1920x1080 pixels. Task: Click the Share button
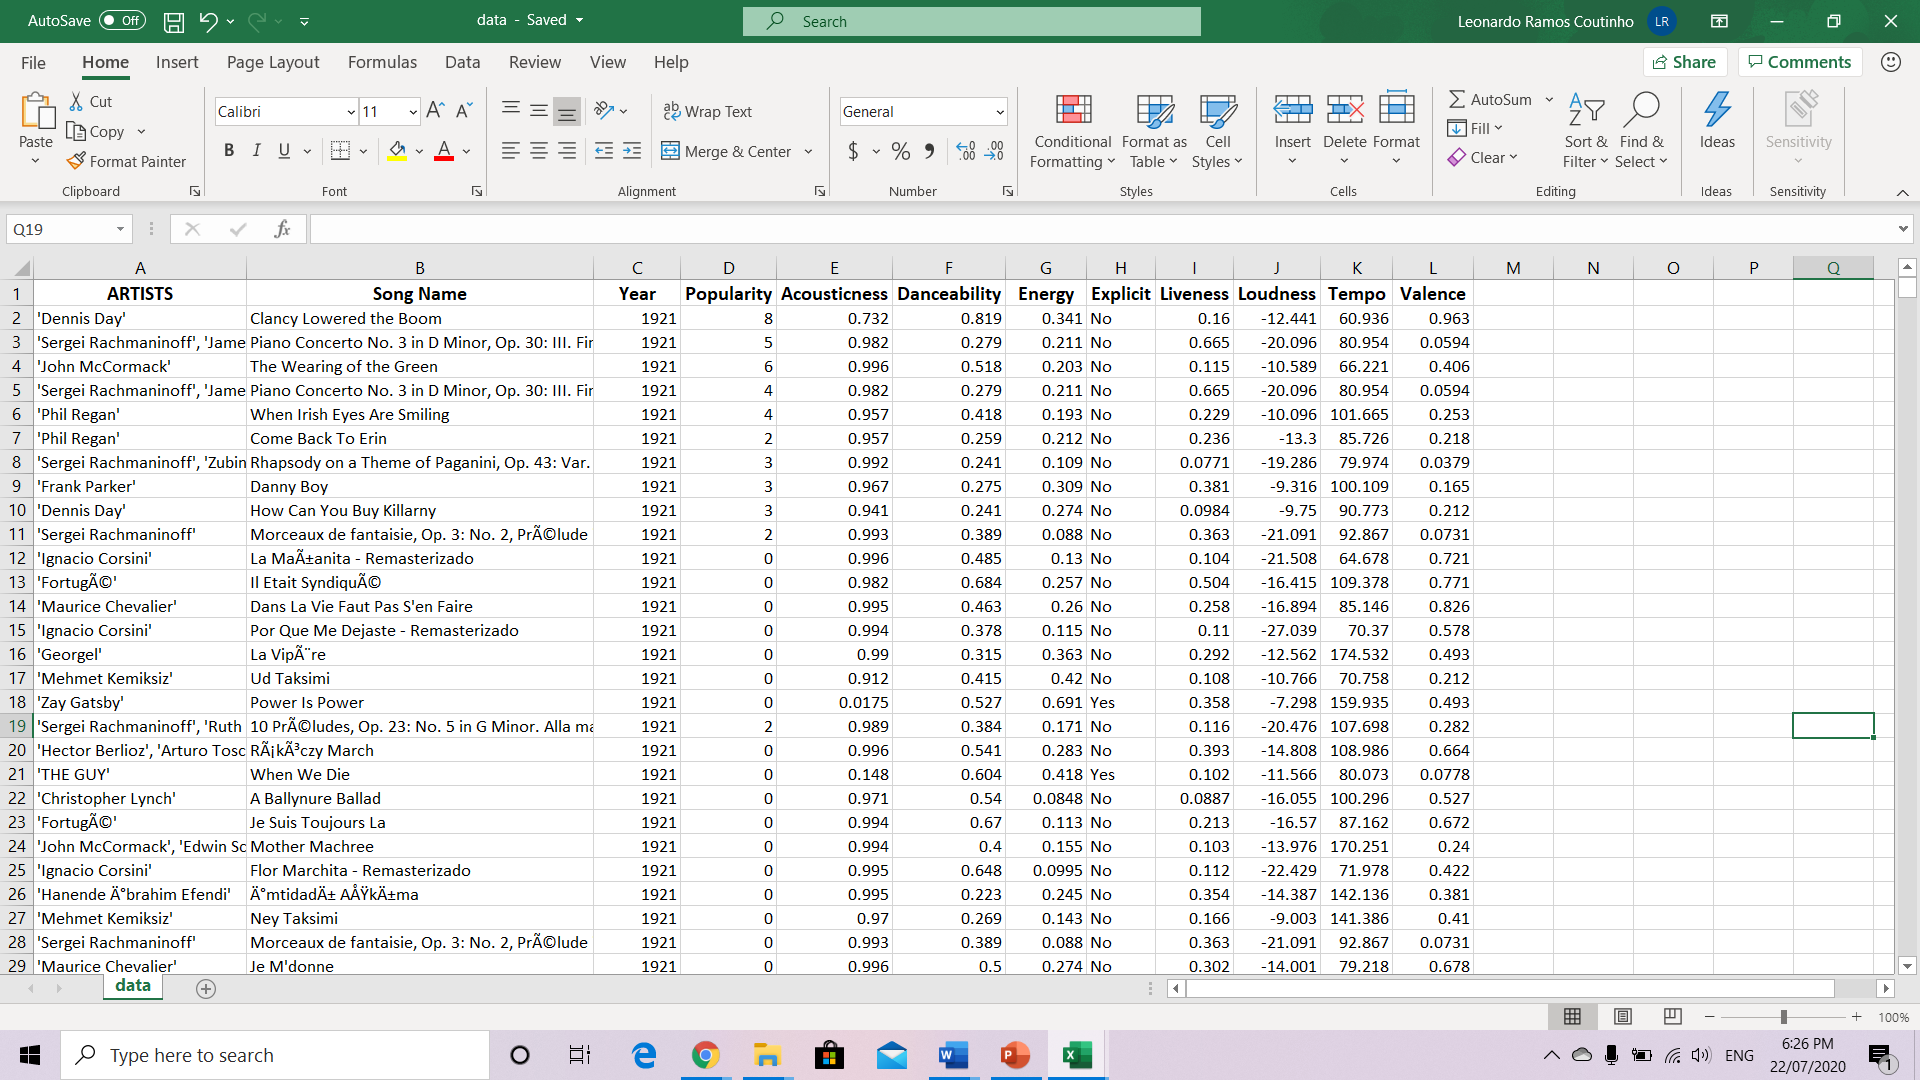point(1684,62)
